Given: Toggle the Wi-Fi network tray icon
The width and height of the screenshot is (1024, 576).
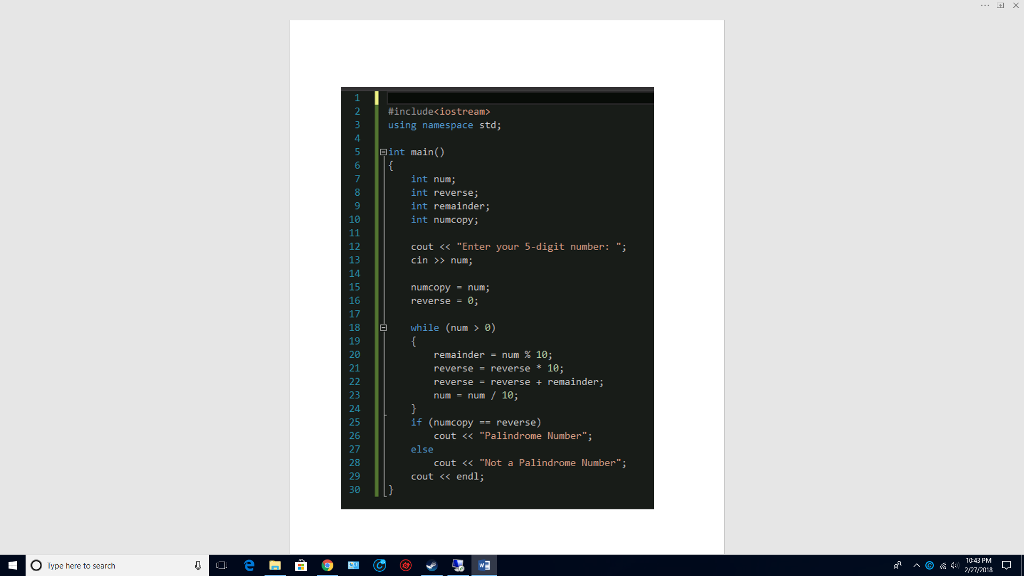Looking at the screenshot, I should pos(942,565).
